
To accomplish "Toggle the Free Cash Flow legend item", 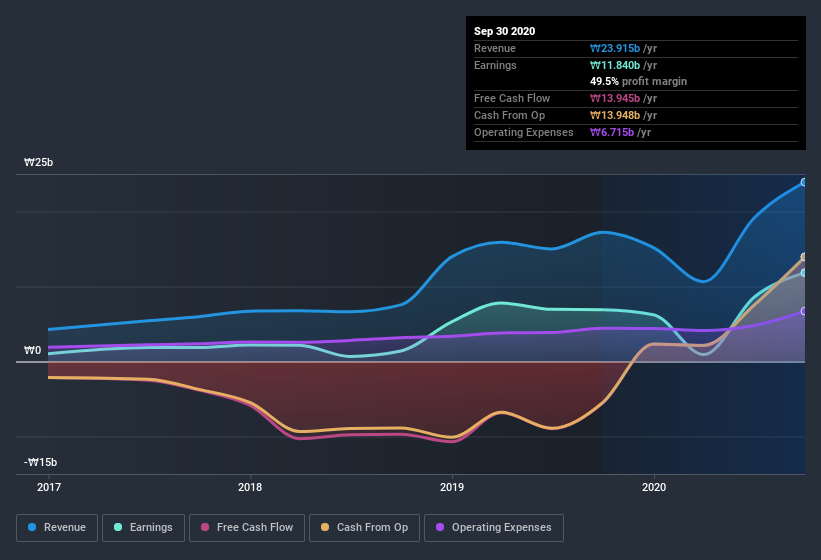I will [246, 527].
